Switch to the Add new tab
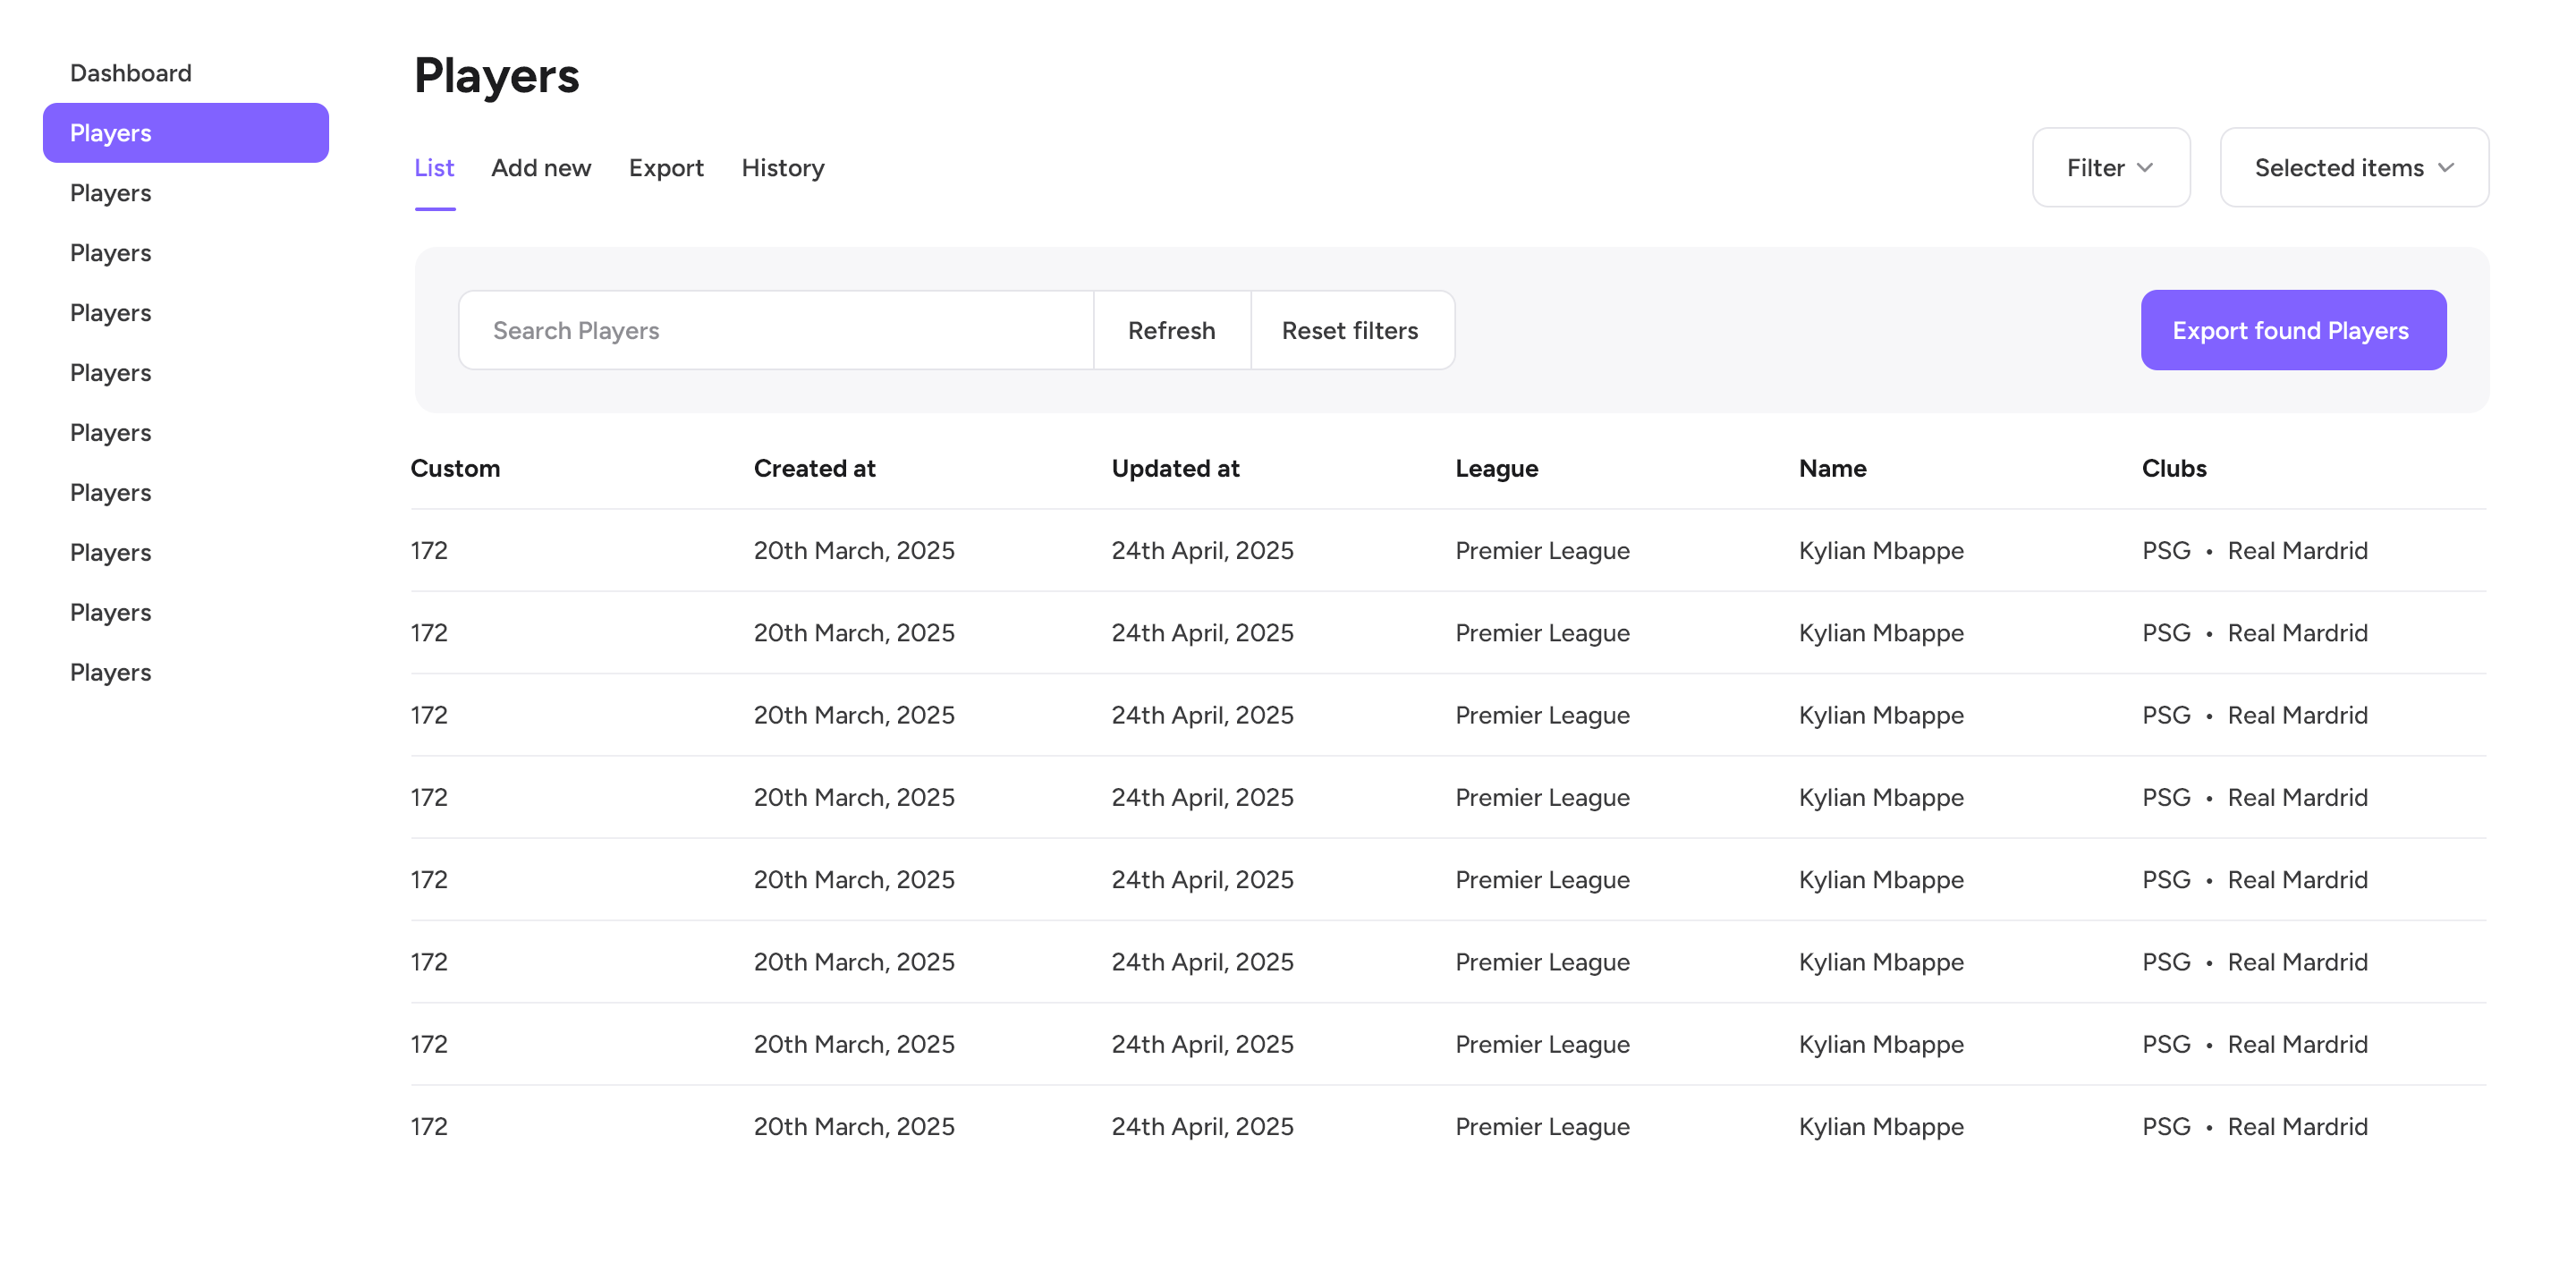Viewport: 2576px width, 1288px height. pos(541,168)
